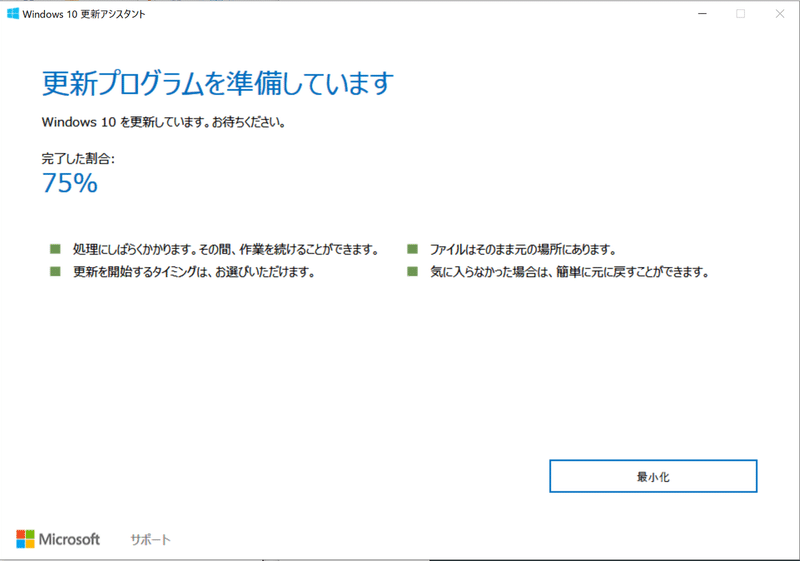
Task: Click the 最小化 button
Action: coord(653,476)
